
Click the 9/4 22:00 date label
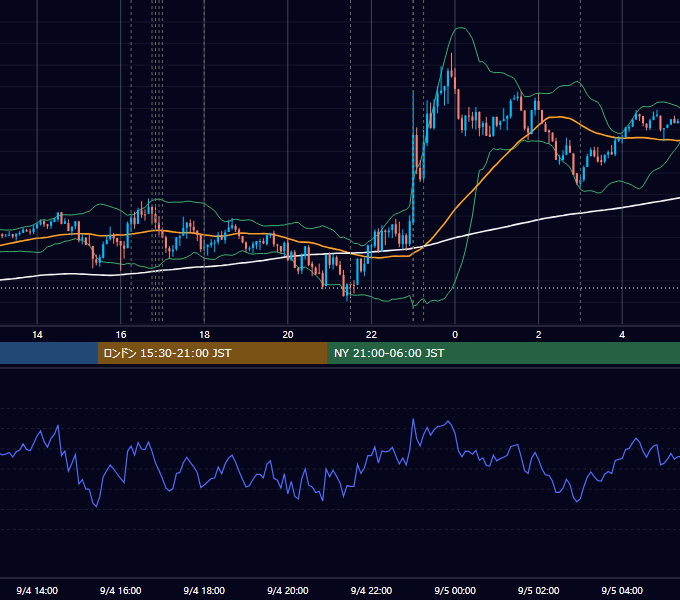[x=371, y=590]
